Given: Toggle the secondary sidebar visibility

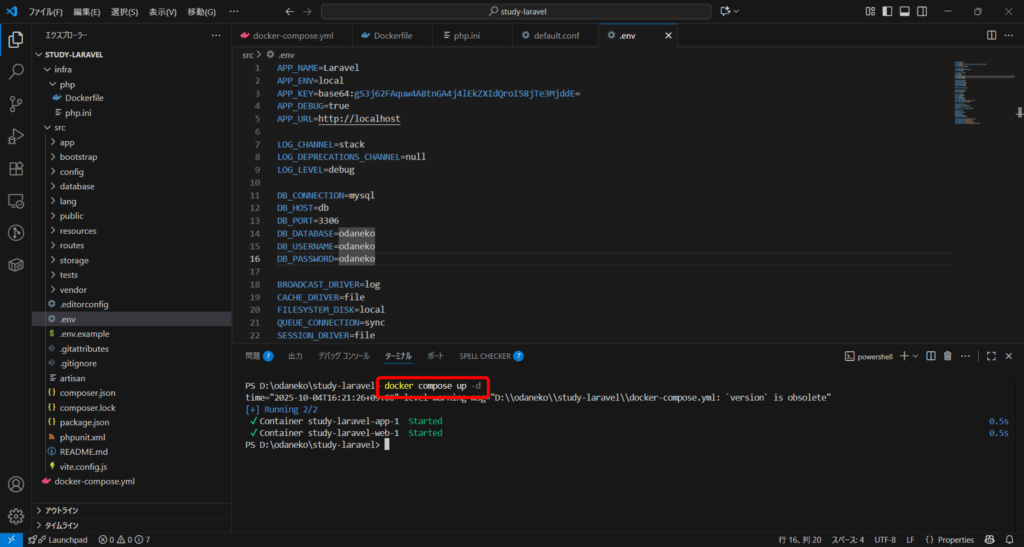Looking at the screenshot, I should pyautogui.click(x=921, y=11).
